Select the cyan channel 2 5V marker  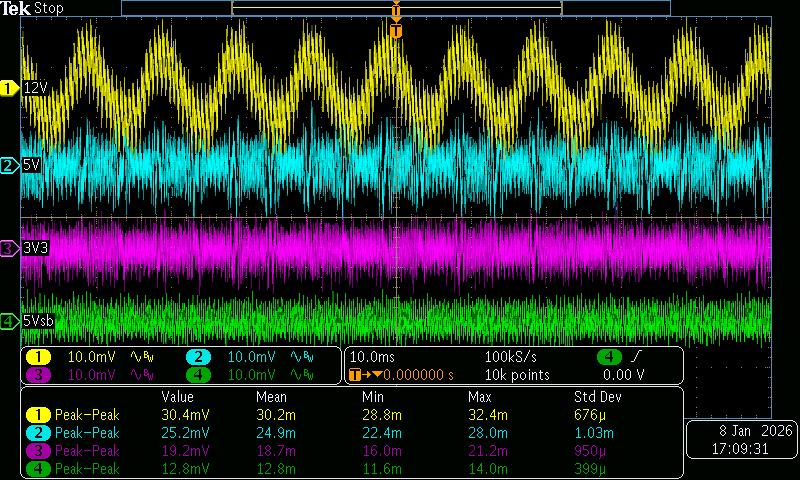point(9,165)
